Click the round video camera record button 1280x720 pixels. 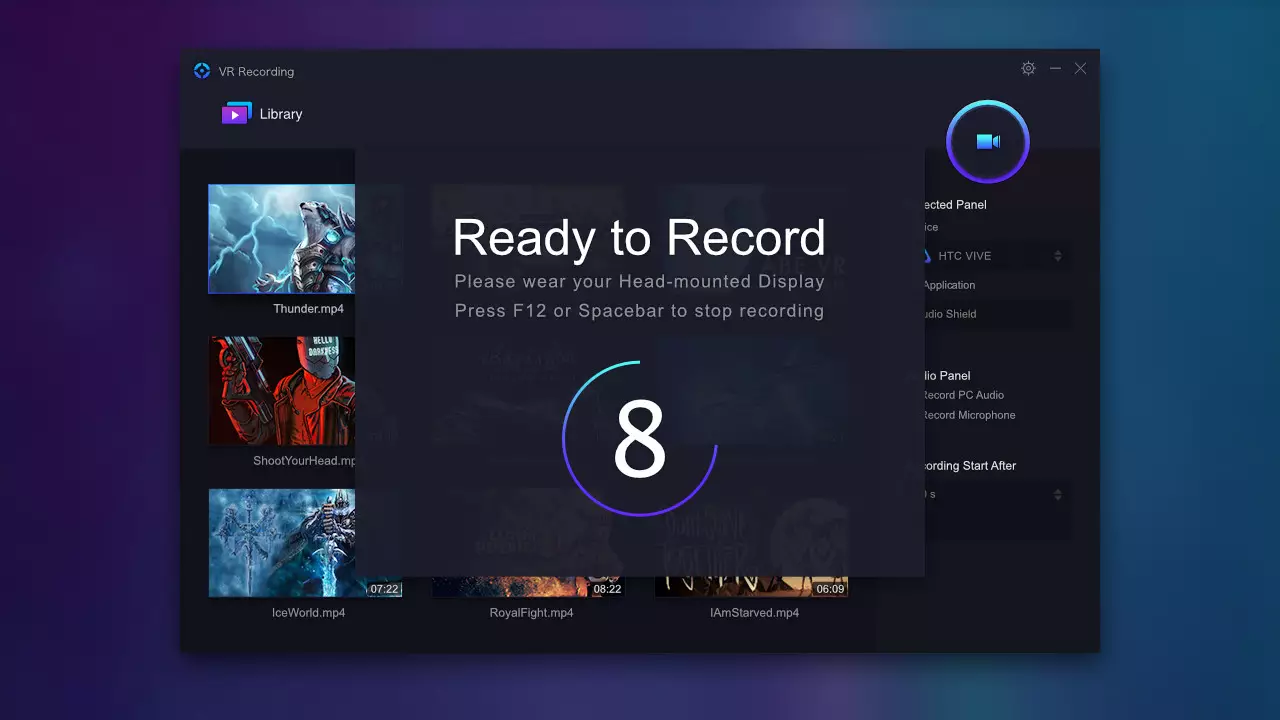[988, 142]
